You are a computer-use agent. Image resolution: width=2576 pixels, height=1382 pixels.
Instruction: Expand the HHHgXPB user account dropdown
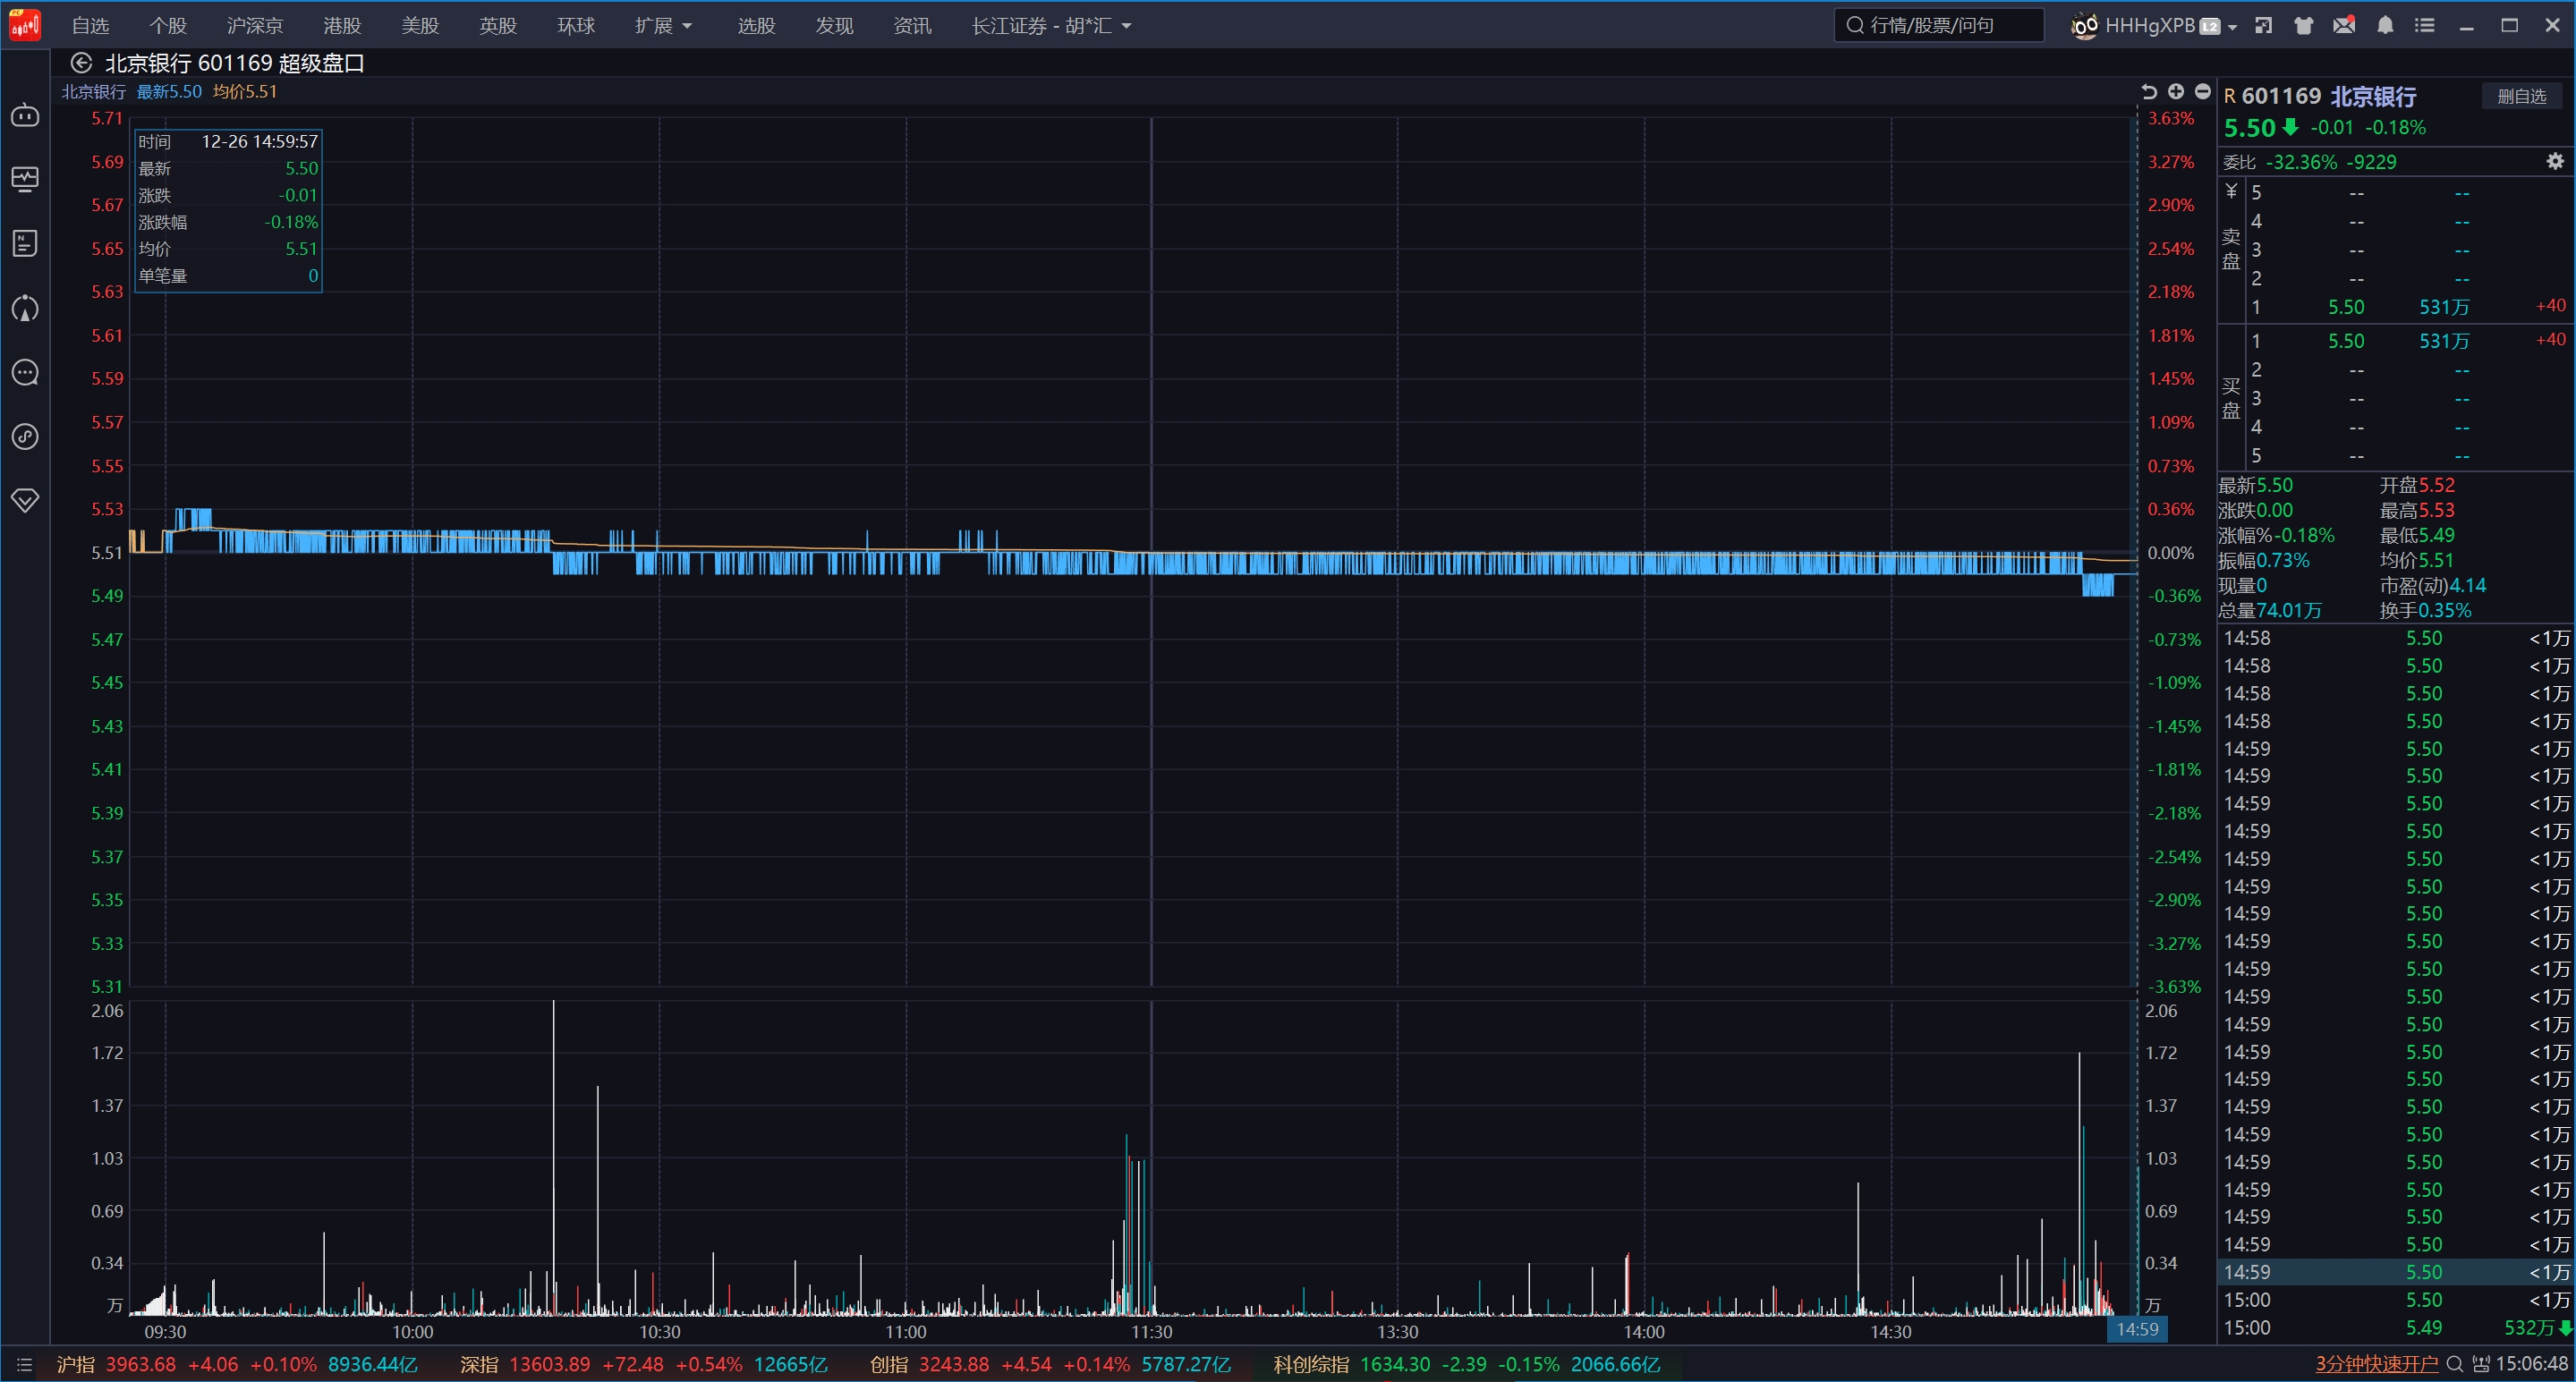click(x=2232, y=27)
